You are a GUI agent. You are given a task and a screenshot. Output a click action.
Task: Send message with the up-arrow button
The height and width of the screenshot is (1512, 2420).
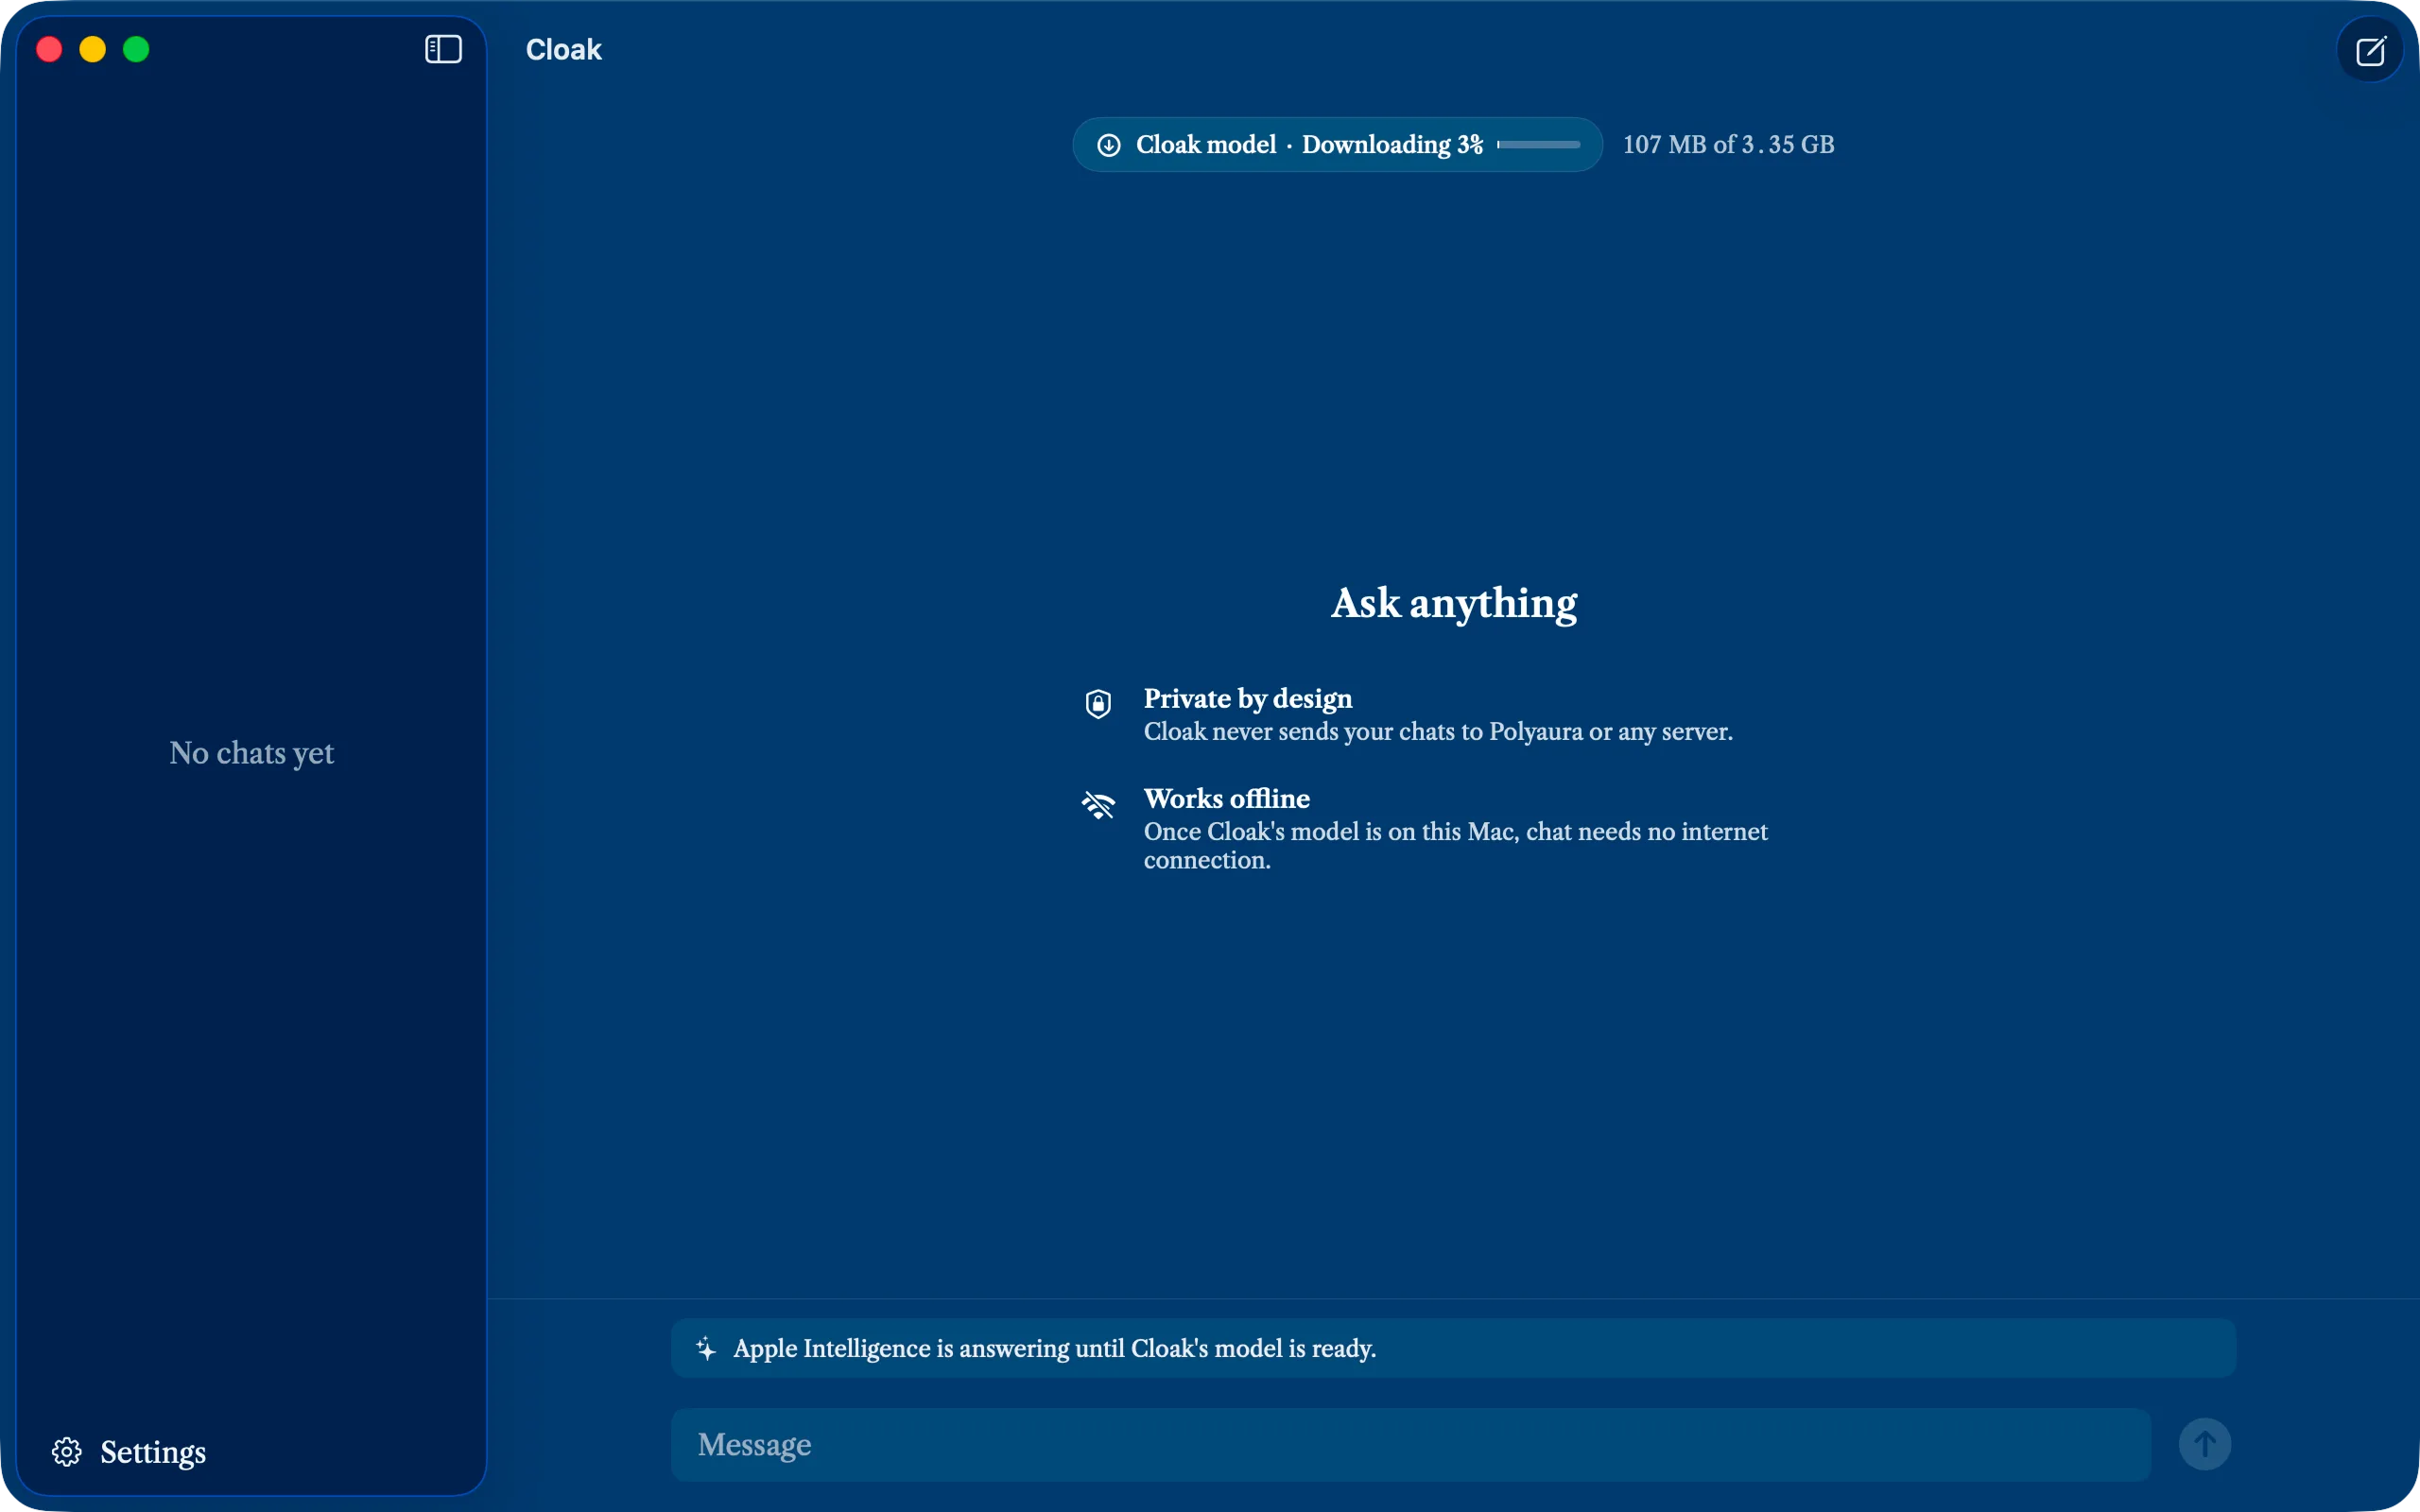point(2204,1444)
